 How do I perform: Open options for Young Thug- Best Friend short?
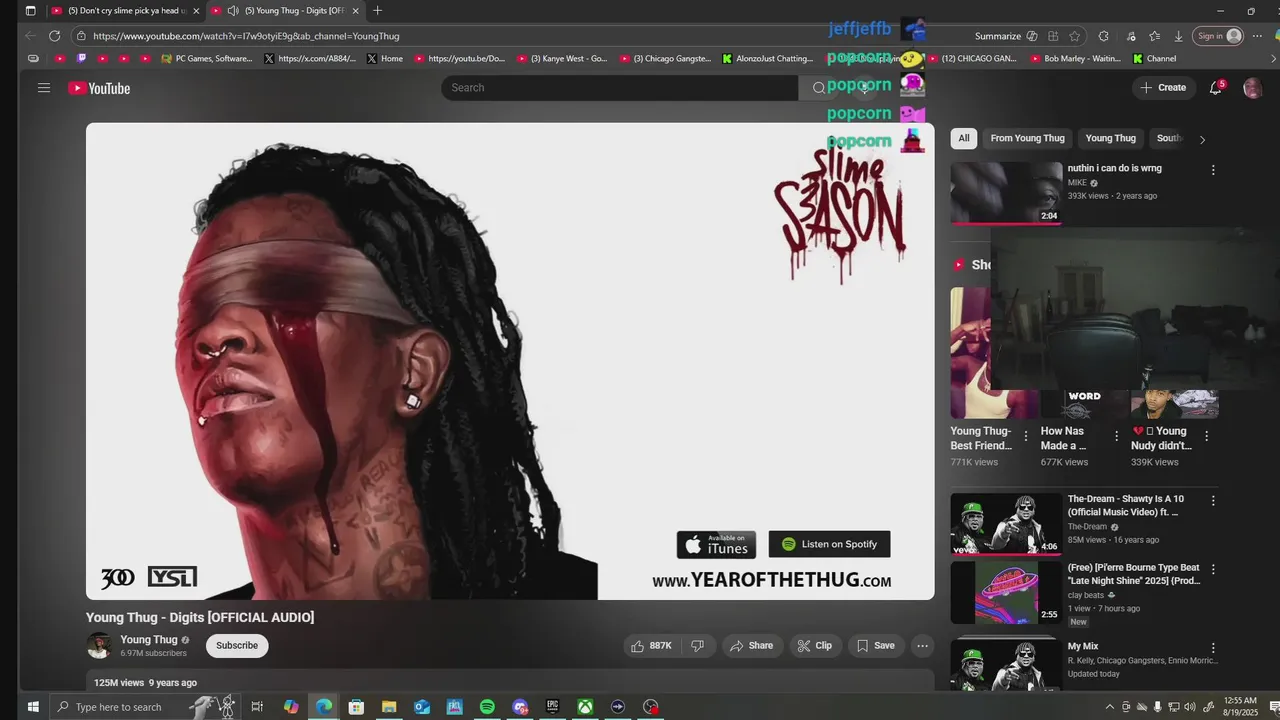(x=1025, y=436)
